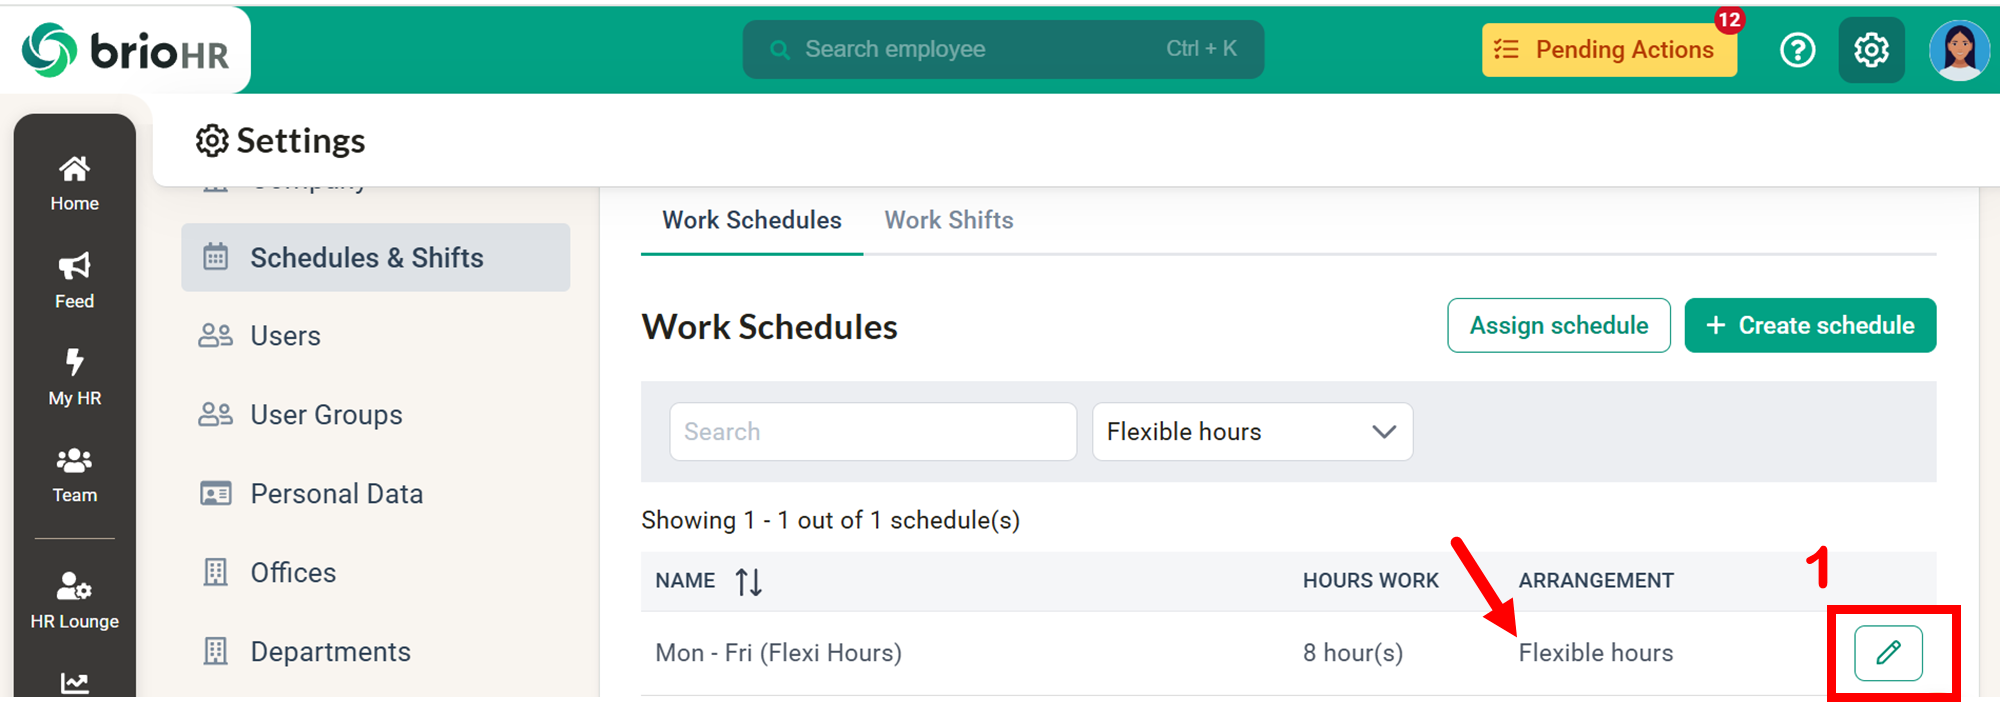The height and width of the screenshot is (702, 2000).
Task: Open Pending Actions list
Action: pyautogui.click(x=1609, y=50)
